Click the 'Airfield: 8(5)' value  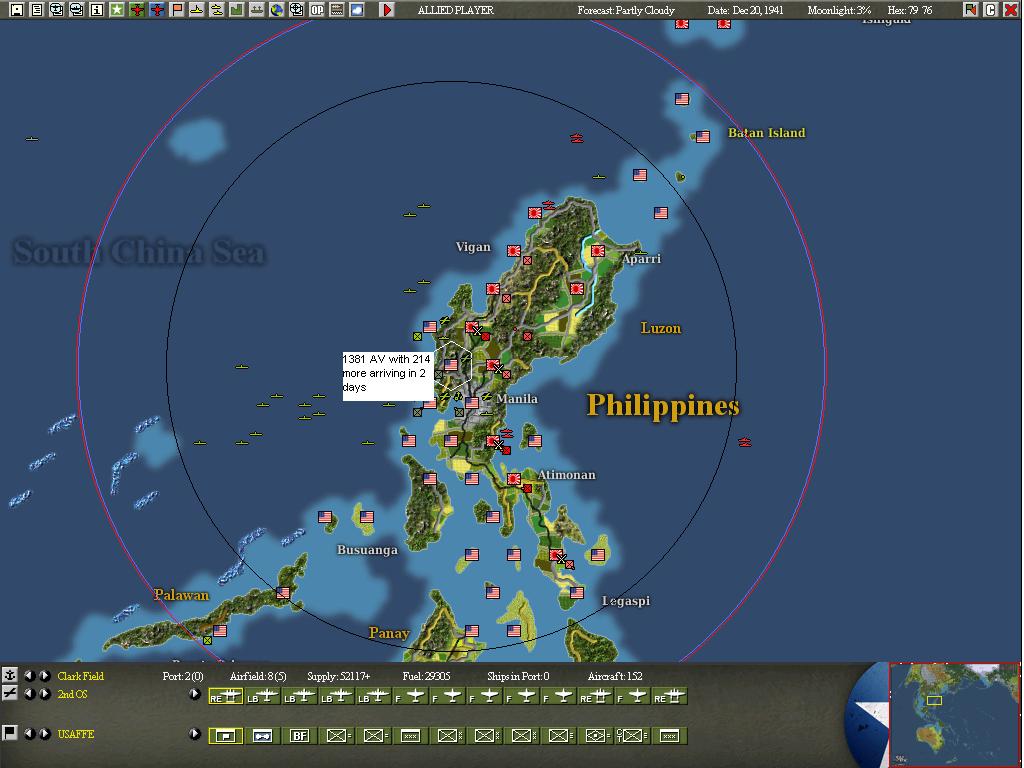pos(258,676)
